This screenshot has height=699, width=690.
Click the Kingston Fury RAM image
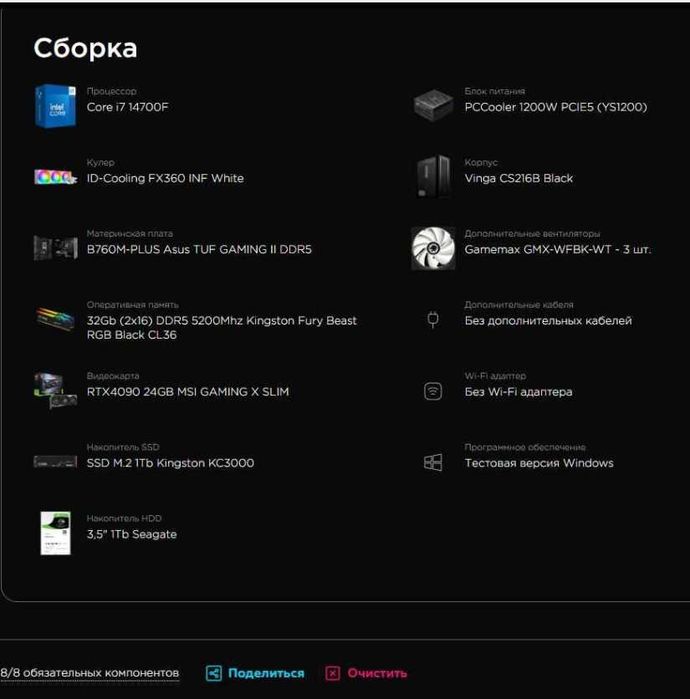point(55,318)
